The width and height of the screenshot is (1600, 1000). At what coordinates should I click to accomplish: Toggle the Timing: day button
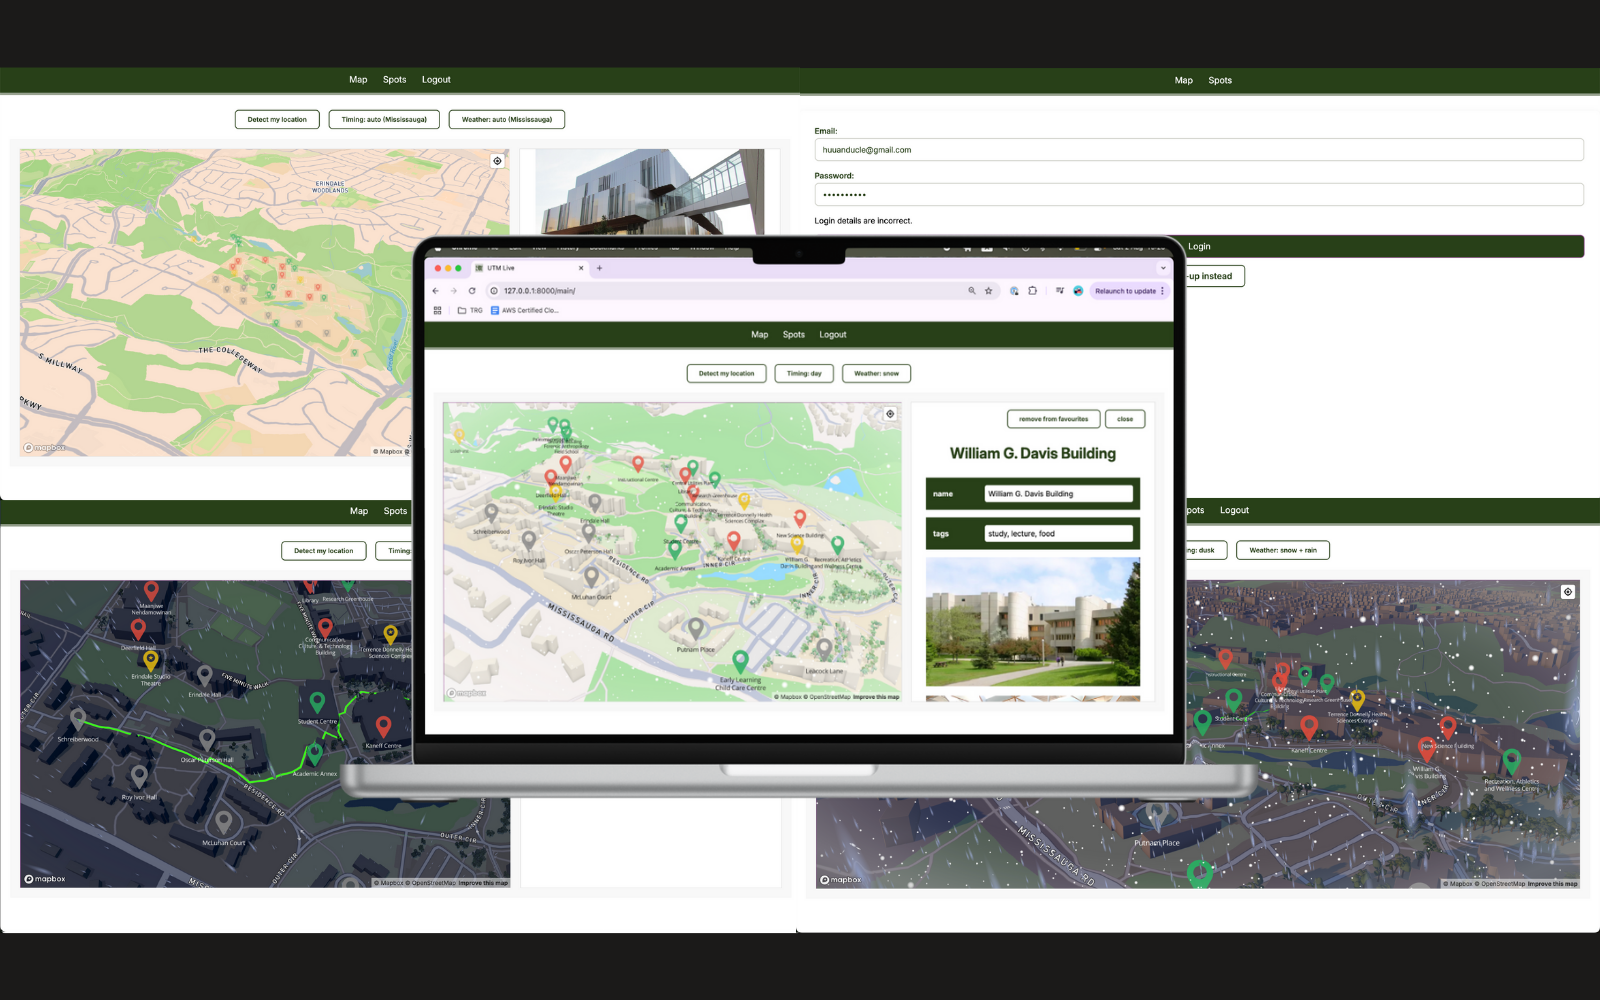pos(804,373)
